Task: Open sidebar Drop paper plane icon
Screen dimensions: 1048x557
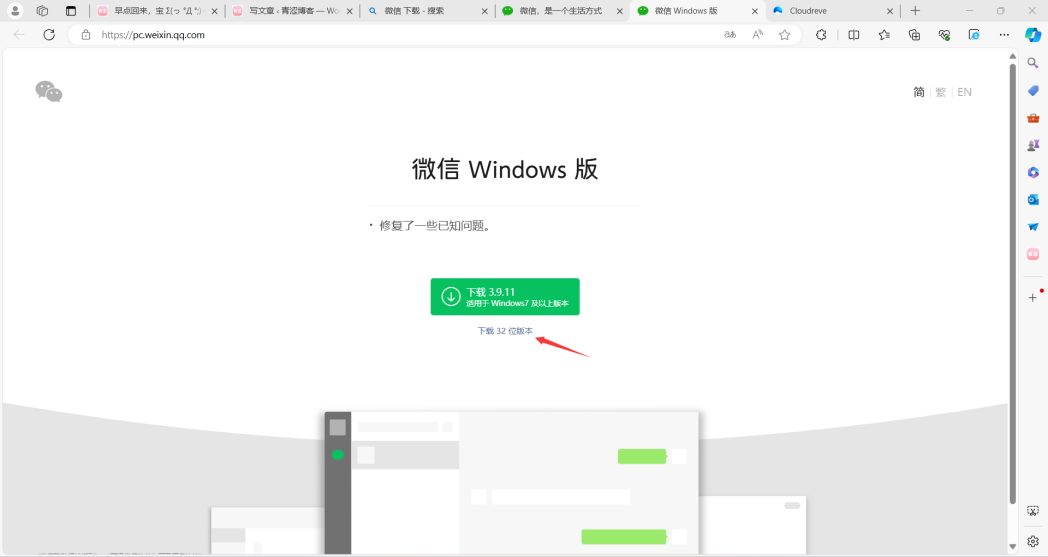Action: click(1033, 227)
